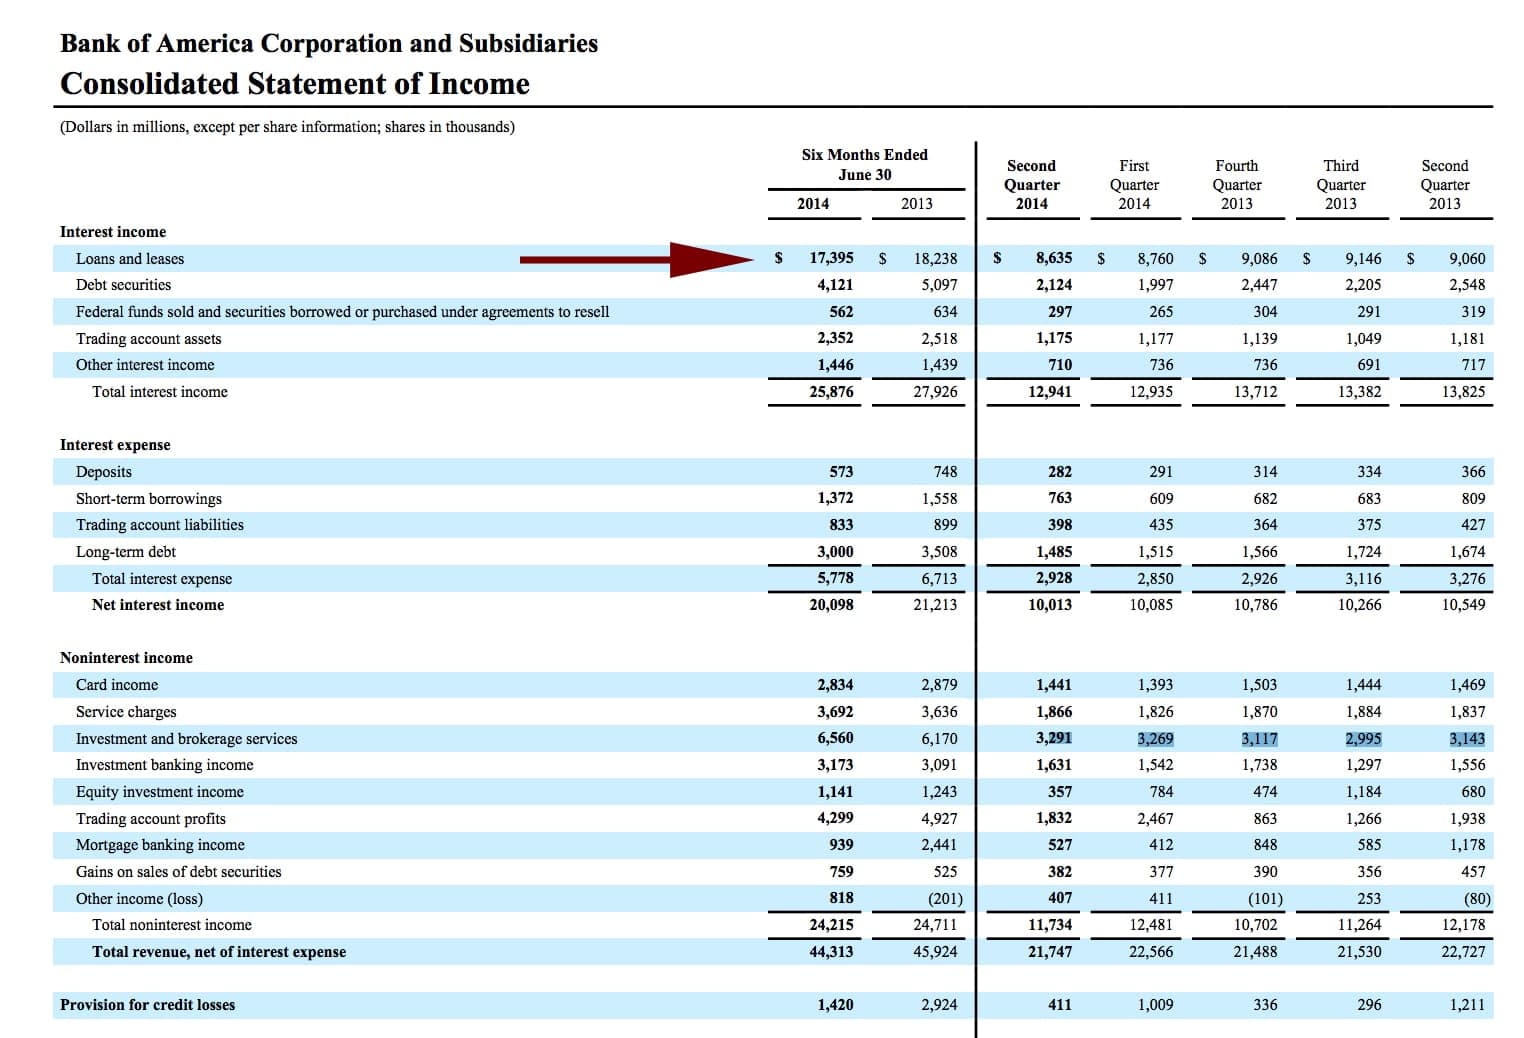This screenshot has width=1524, height=1038.
Task: Select the Long-term debt value 3,000
Action: pyautogui.click(x=835, y=552)
